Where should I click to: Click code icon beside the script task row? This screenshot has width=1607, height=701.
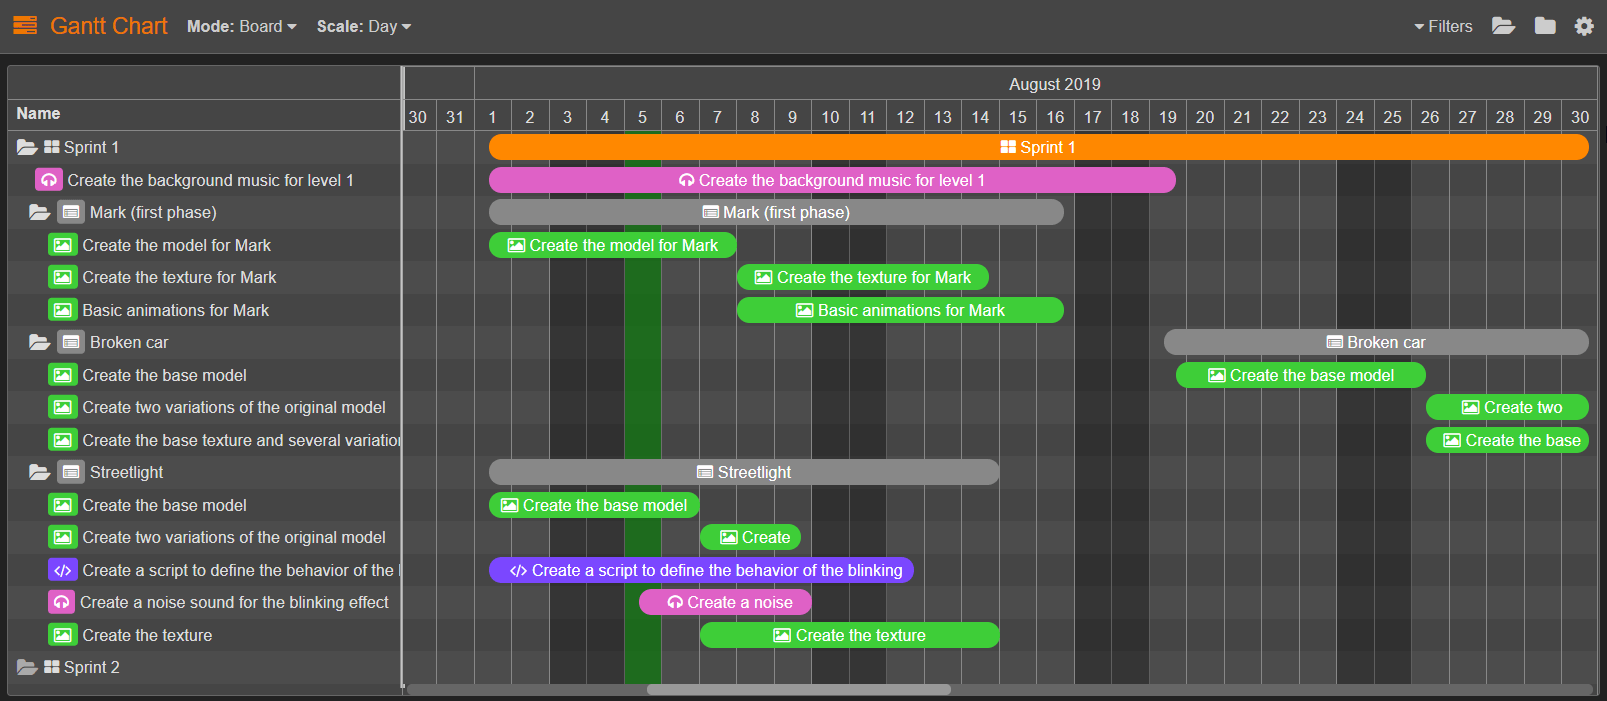pos(62,570)
